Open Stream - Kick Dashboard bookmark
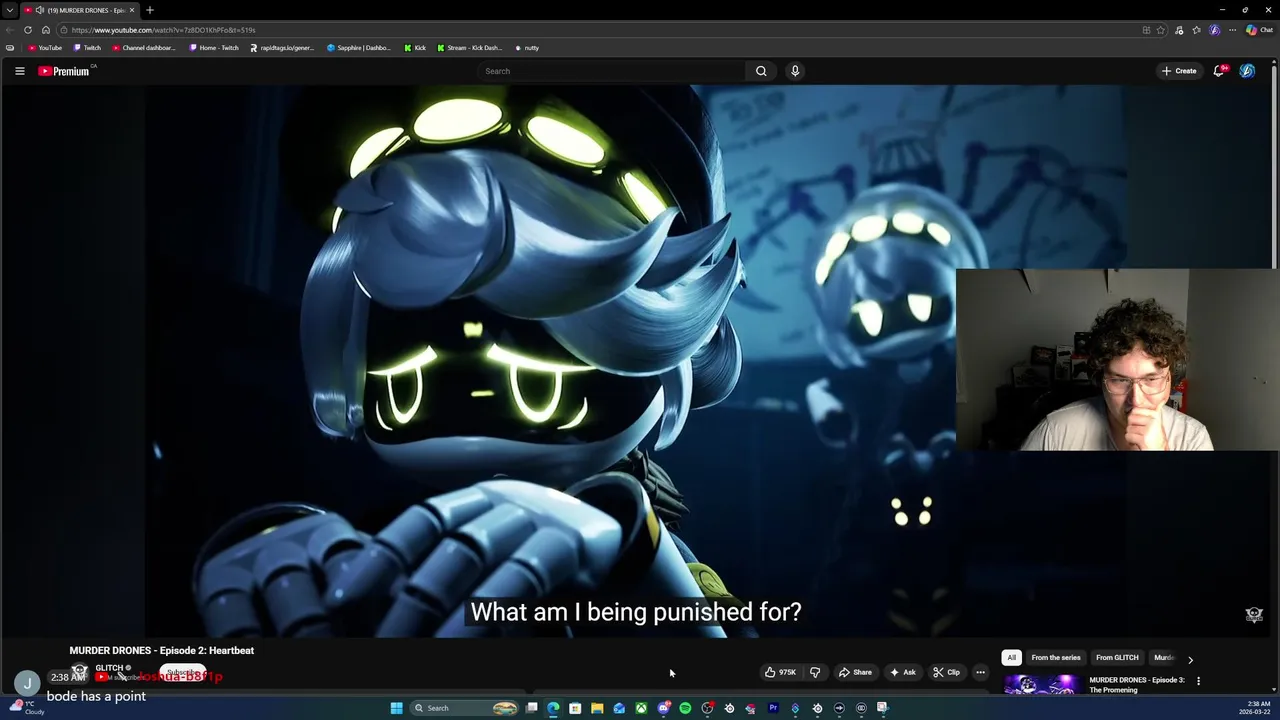The width and height of the screenshot is (1280, 720). (470, 48)
